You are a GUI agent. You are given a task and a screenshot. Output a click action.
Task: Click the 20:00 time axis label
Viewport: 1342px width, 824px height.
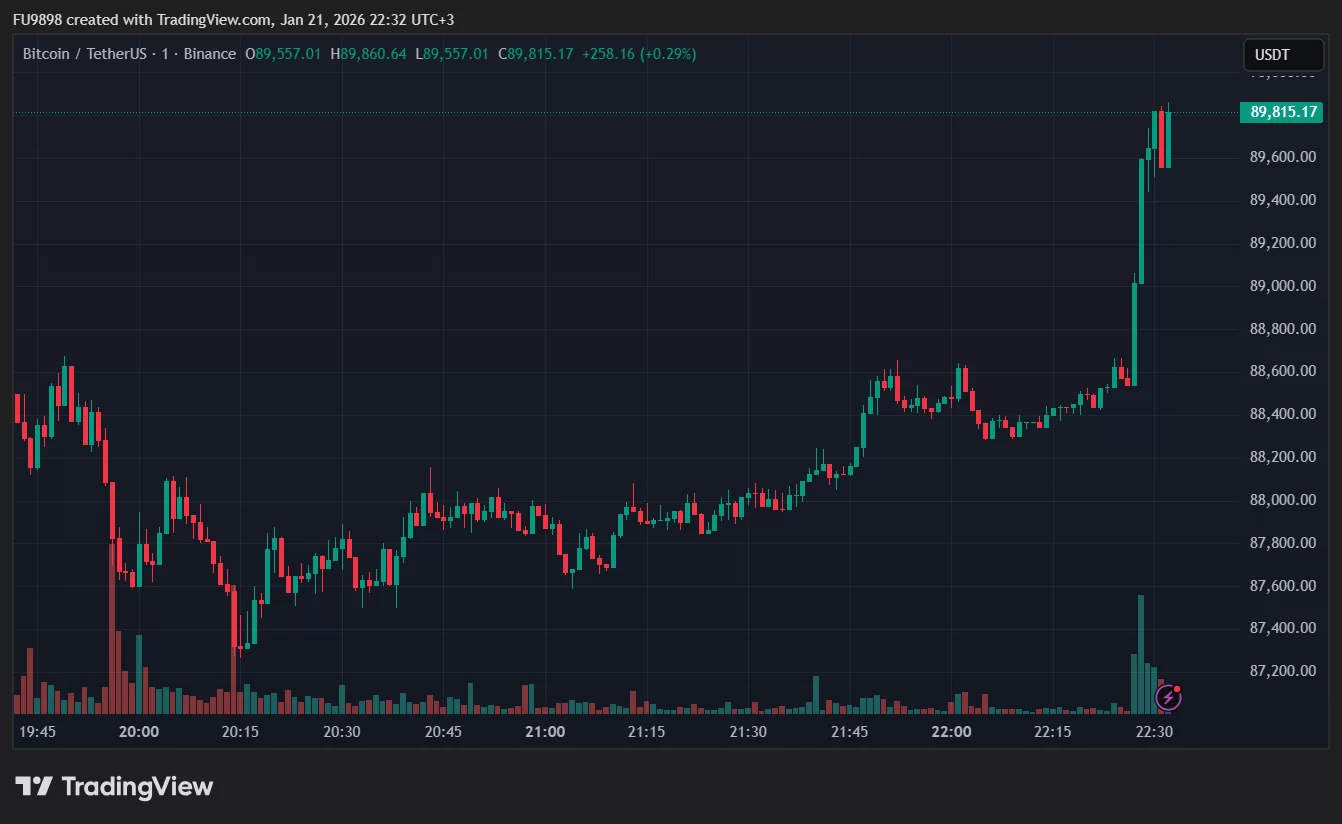[x=138, y=732]
